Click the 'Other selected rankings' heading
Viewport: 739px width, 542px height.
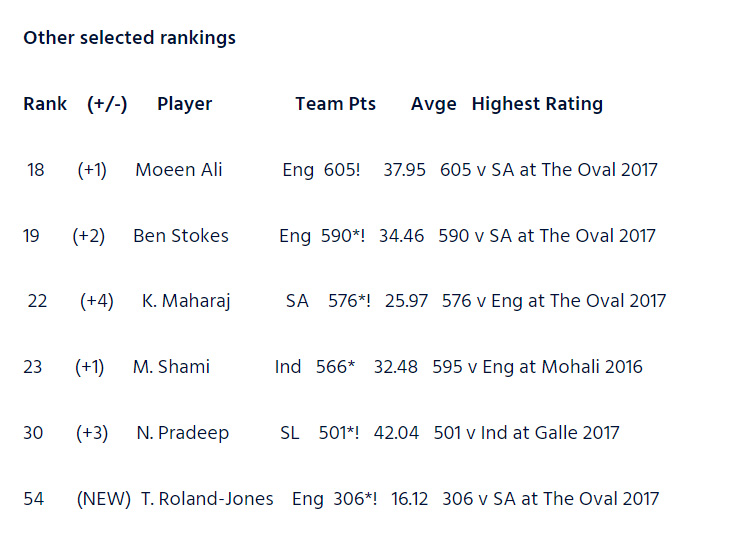click(x=130, y=38)
